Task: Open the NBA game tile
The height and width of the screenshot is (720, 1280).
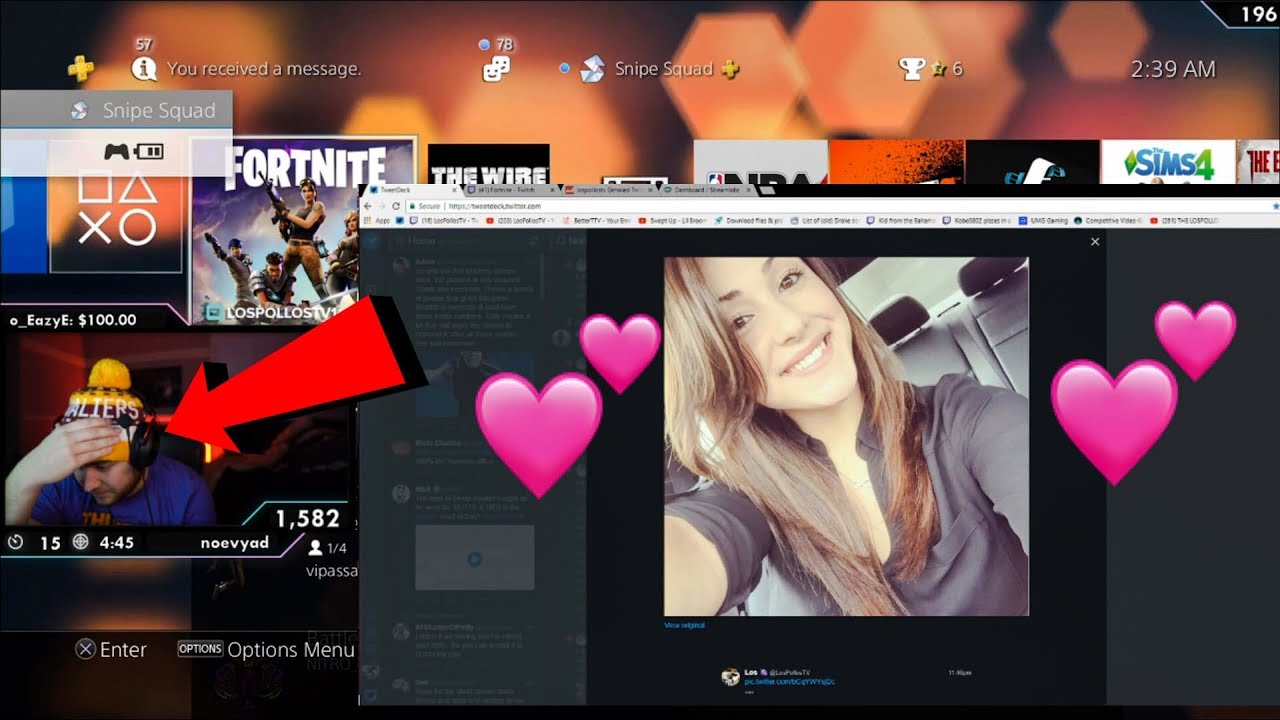Action: (761, 162)
